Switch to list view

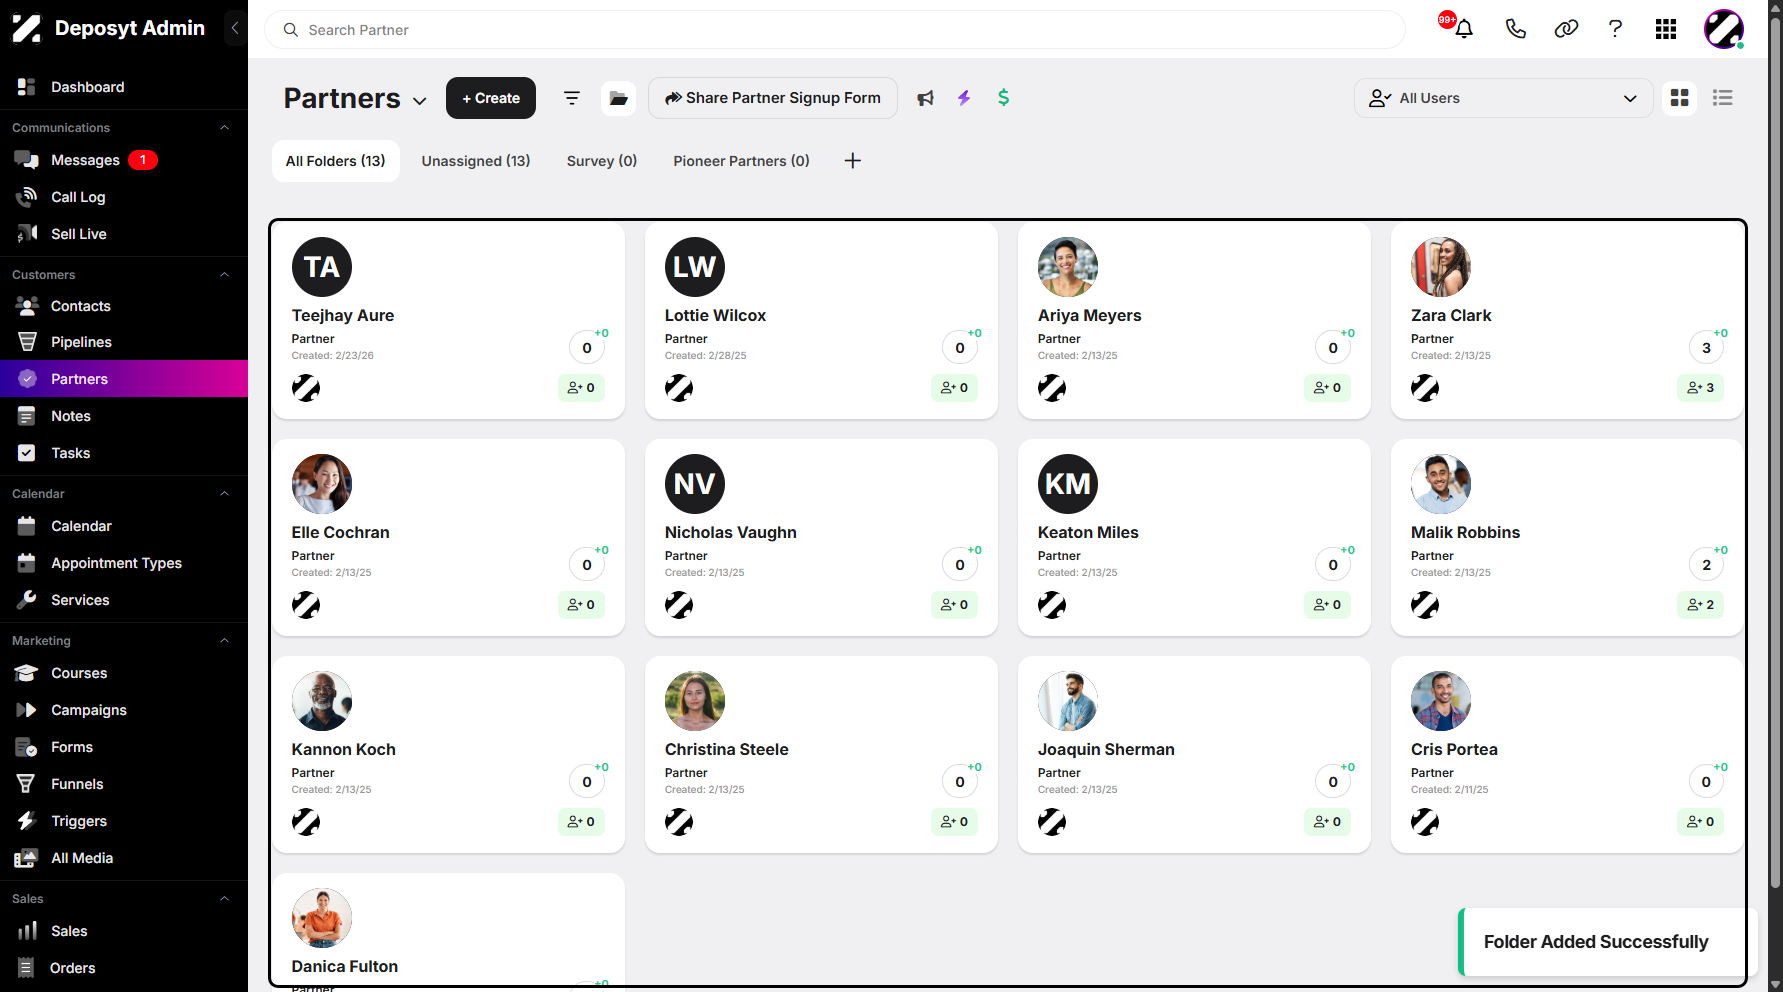point(1723,98)
